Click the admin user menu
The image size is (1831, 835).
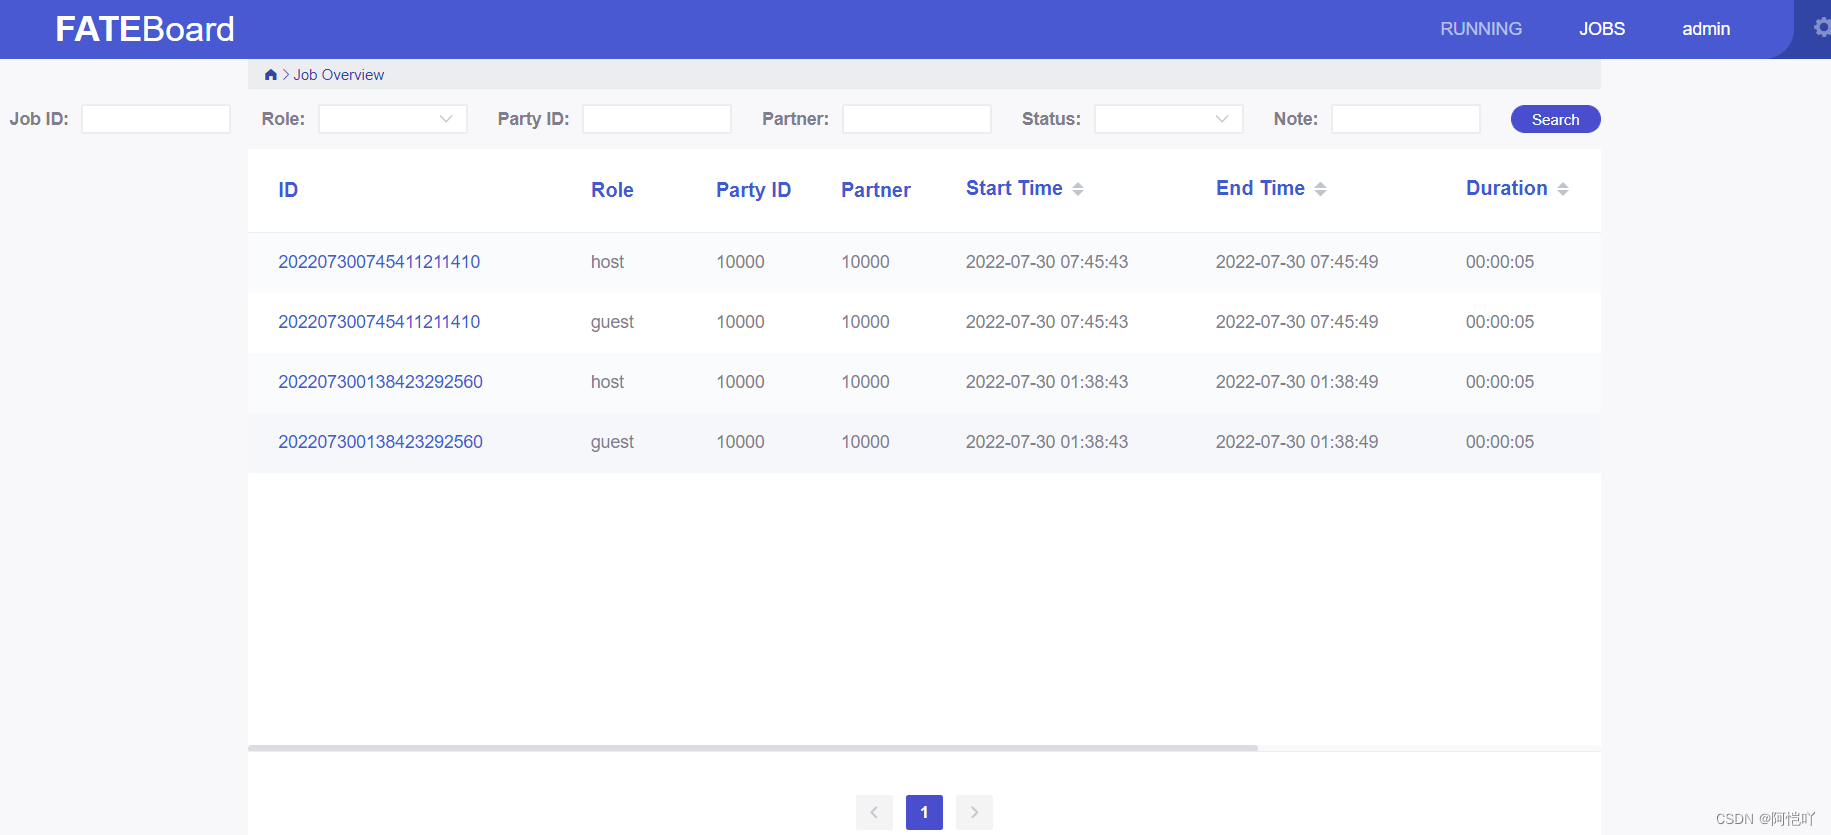click(x=1706, y=29)
